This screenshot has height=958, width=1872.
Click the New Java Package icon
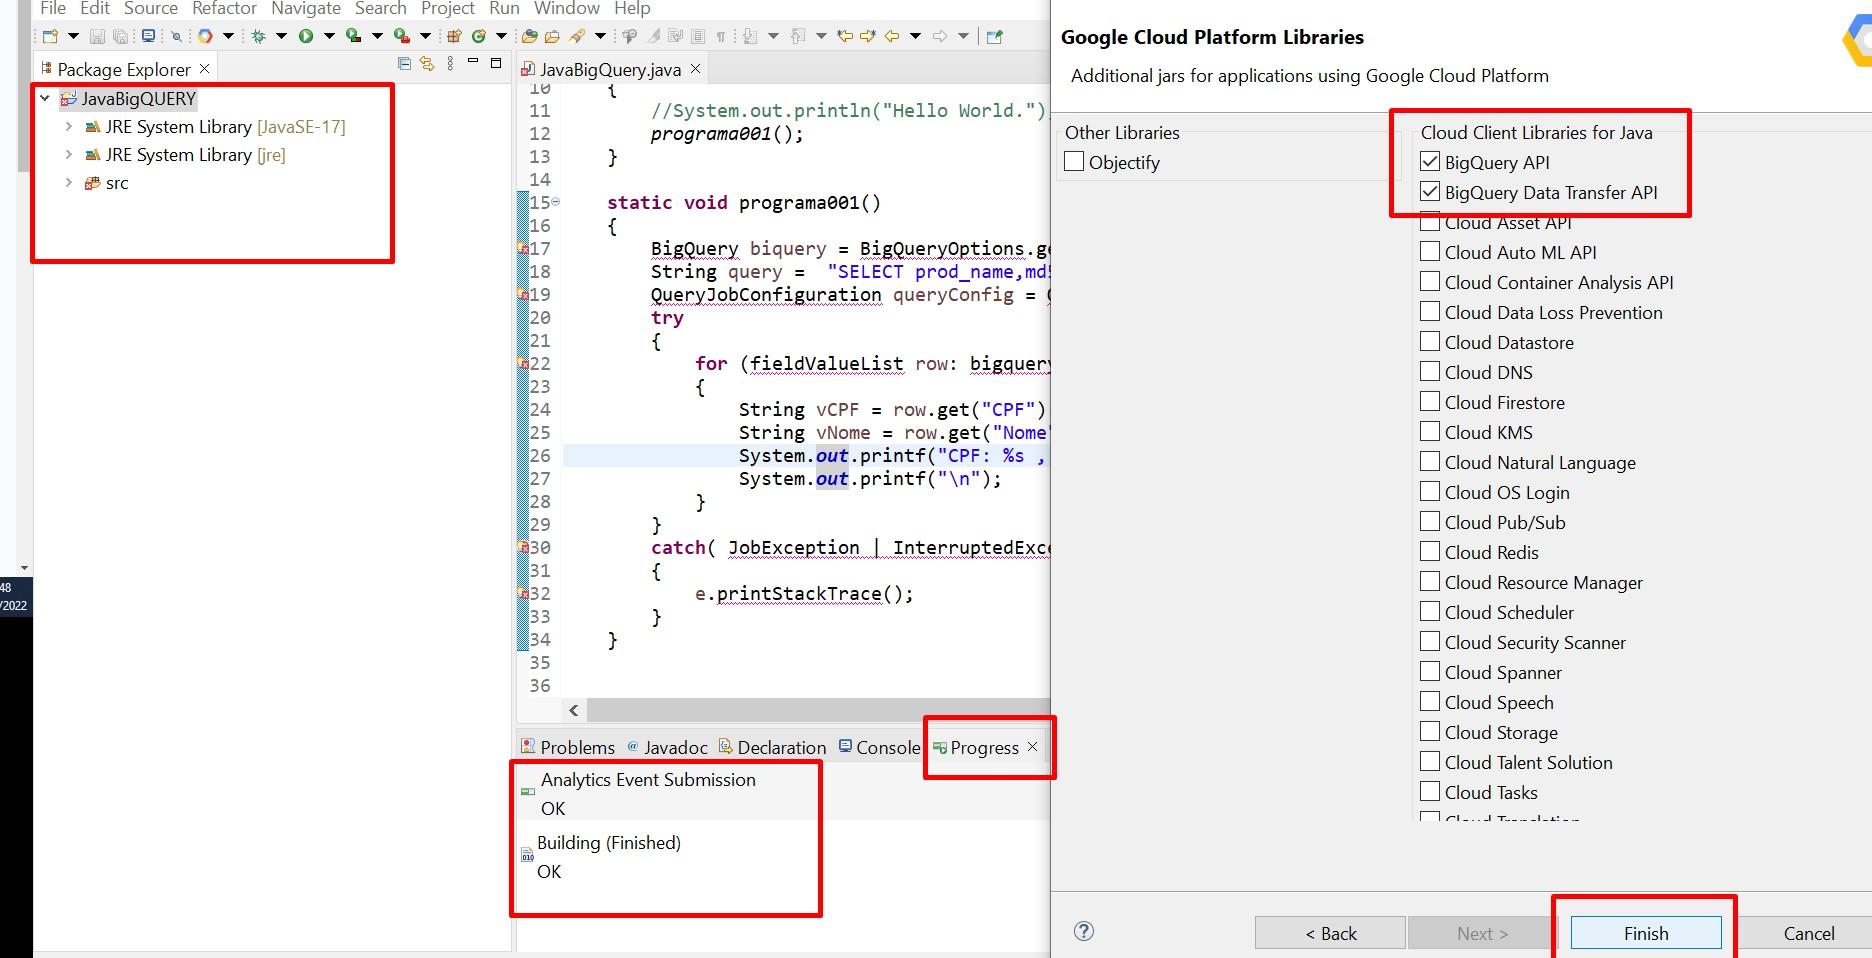pyautogui.click(x=454, y=36)
